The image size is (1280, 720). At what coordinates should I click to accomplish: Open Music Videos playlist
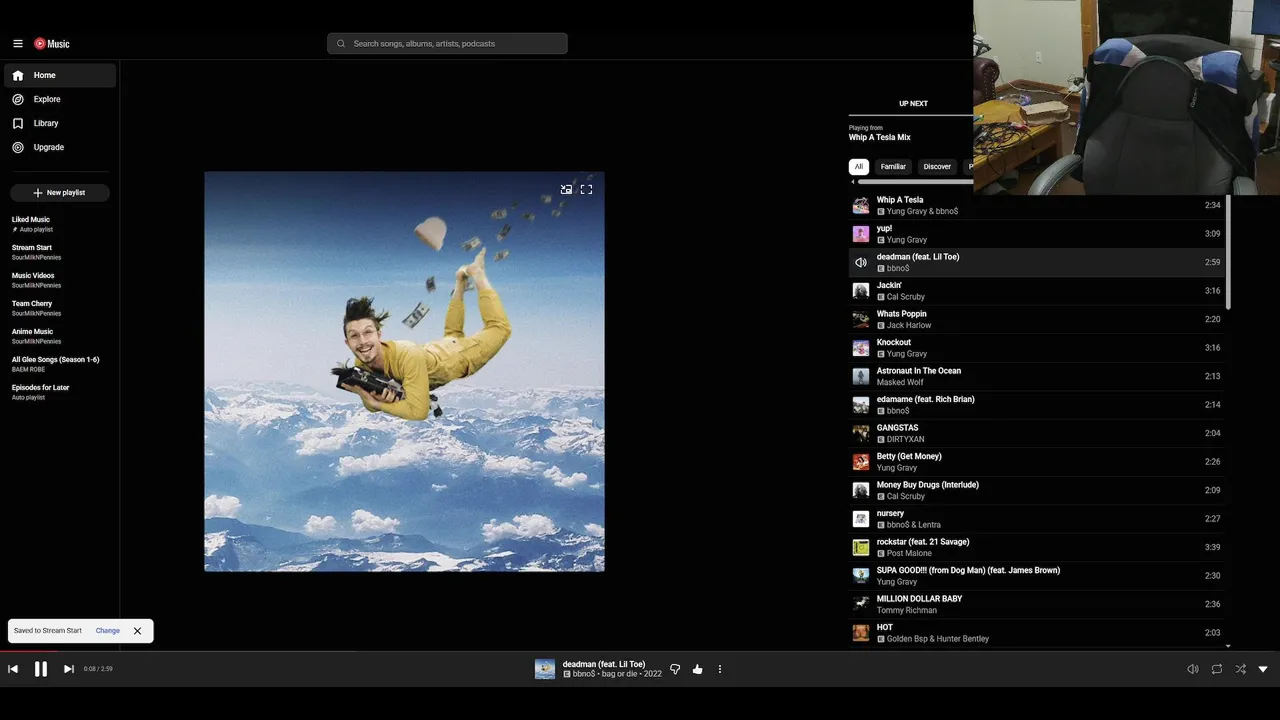(60, 280)
